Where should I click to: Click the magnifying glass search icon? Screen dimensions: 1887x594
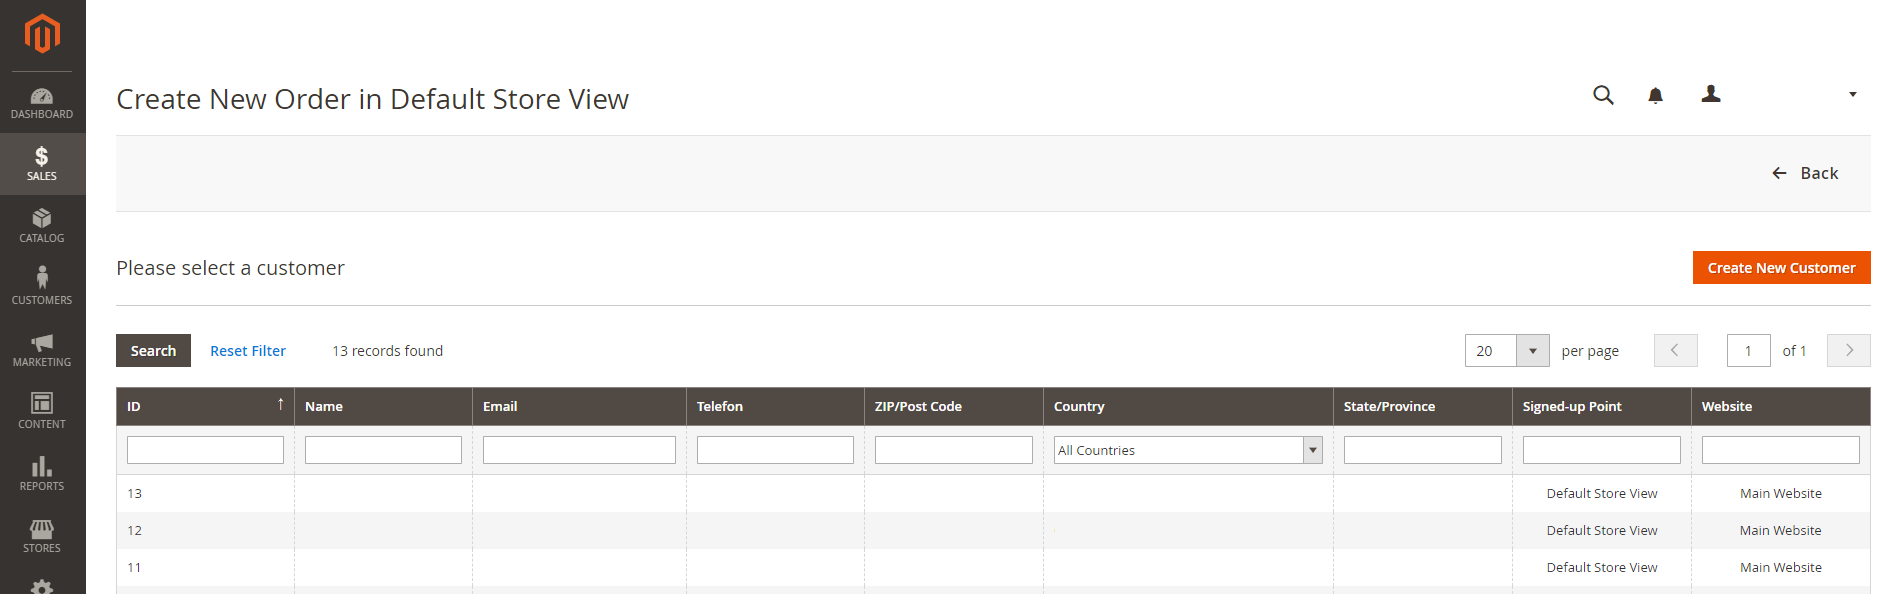1603,95
